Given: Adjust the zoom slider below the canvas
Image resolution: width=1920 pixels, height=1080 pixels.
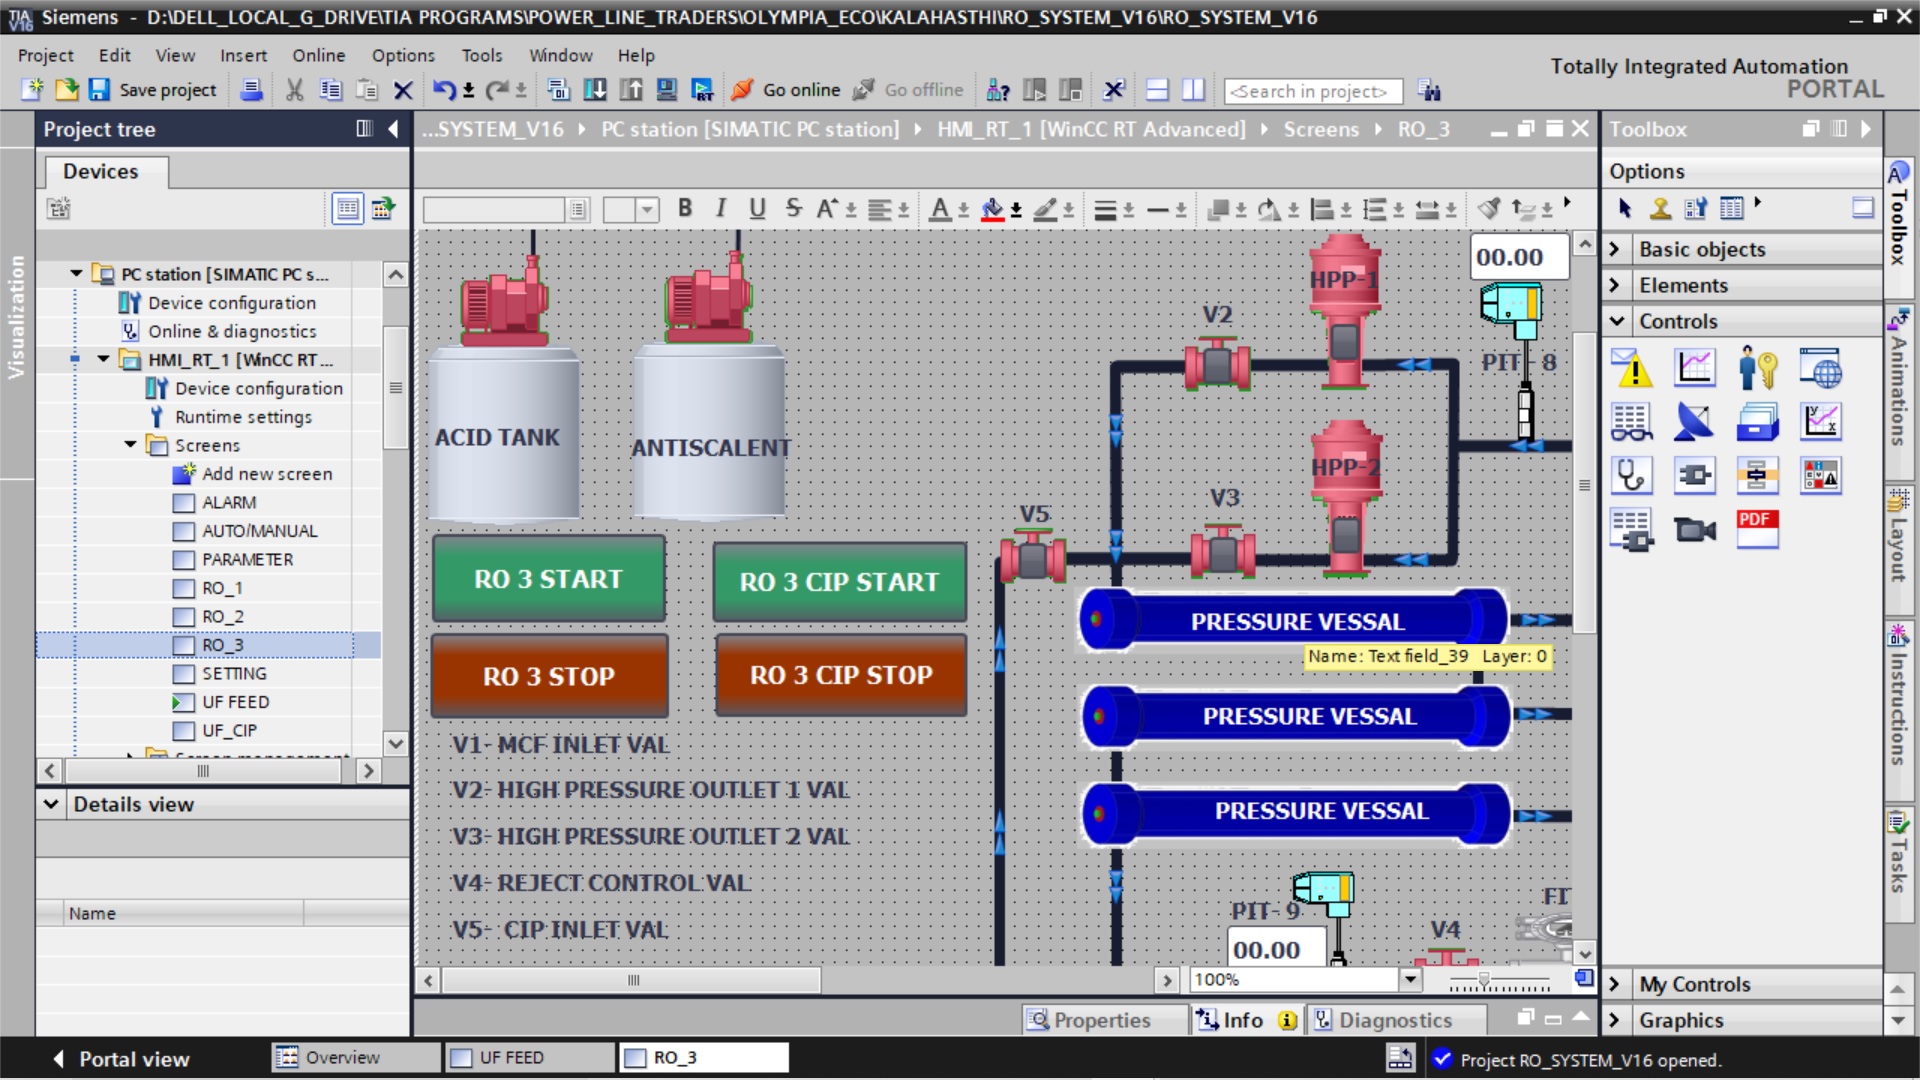Looking at the screenshot, I should pos(1484,980).
